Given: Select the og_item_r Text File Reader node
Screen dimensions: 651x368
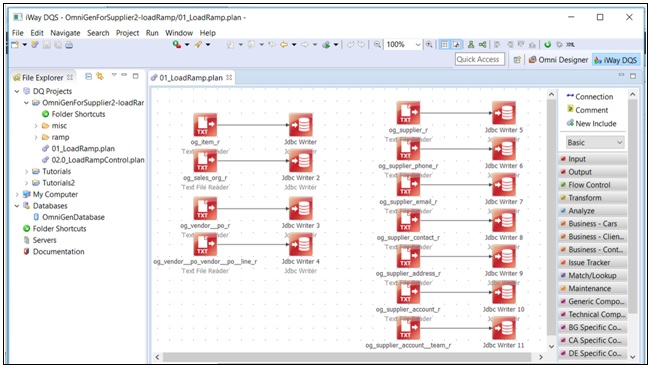Looking at the screenshot, I should pos(205,125).
